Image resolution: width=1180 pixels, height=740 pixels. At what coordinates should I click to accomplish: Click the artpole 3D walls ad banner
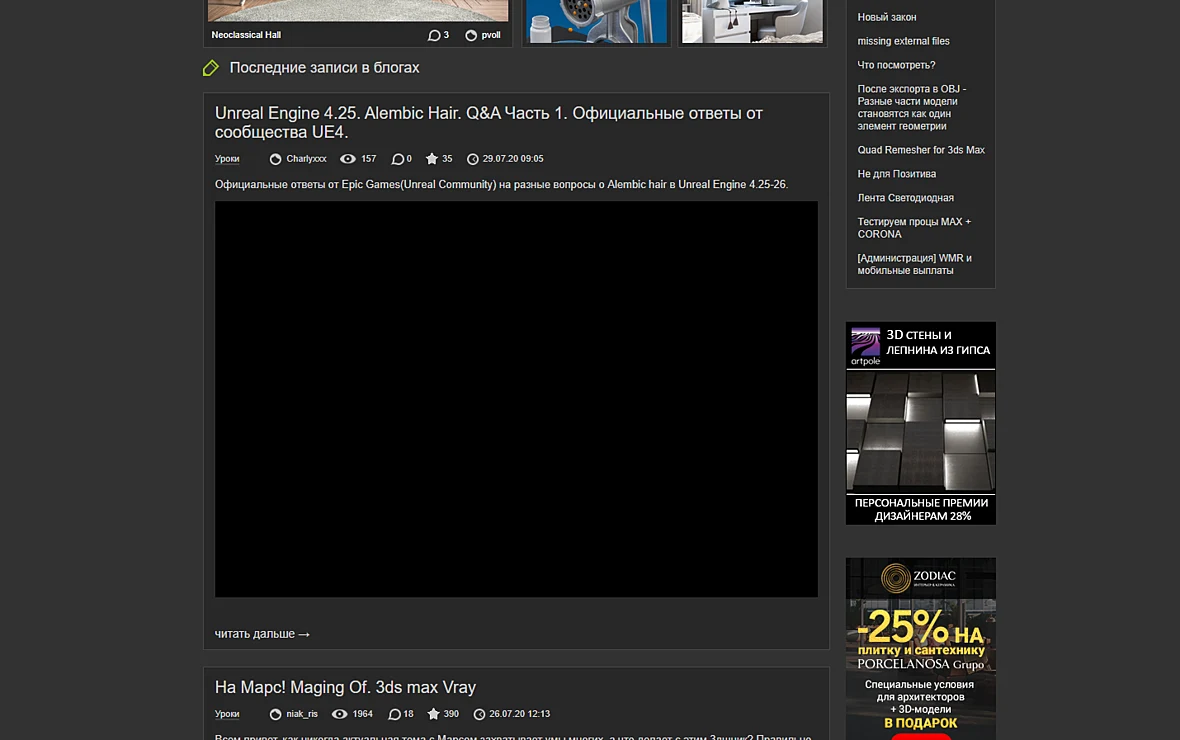click(x=920, y=423)
